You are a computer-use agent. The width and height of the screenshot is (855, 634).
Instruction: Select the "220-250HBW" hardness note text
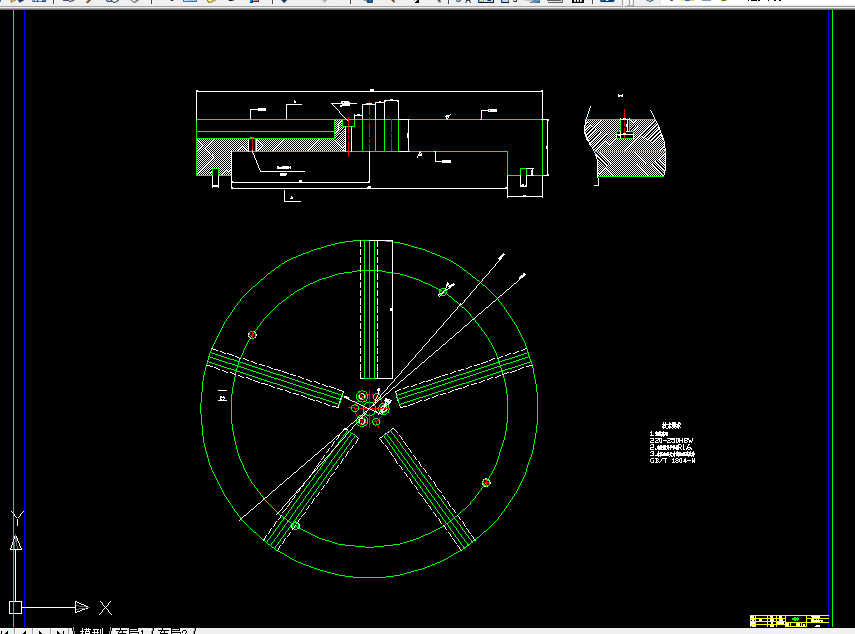point(671,440)
